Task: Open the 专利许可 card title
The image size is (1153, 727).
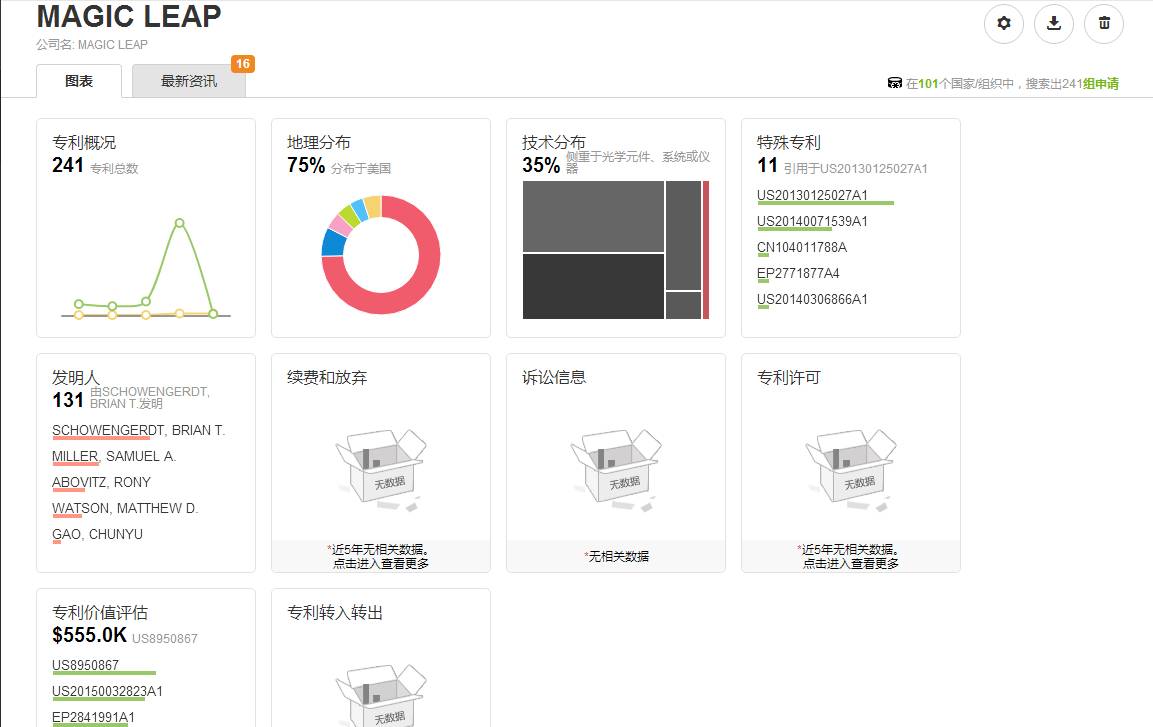Action: pyautogui.click(x=788, y=377)
